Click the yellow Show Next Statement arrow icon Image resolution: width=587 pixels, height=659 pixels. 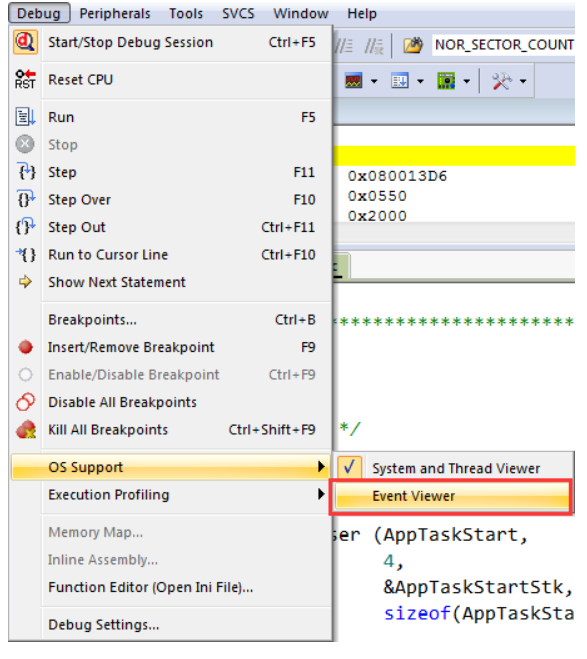click(x=25, y=282)
